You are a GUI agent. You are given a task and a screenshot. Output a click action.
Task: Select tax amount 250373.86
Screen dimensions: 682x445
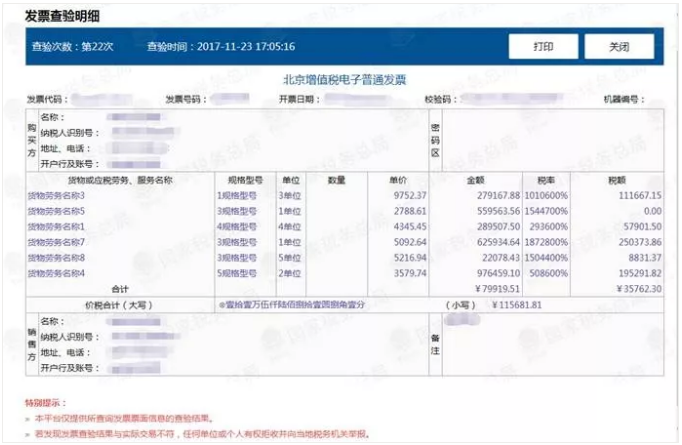(x=640, y=242)
